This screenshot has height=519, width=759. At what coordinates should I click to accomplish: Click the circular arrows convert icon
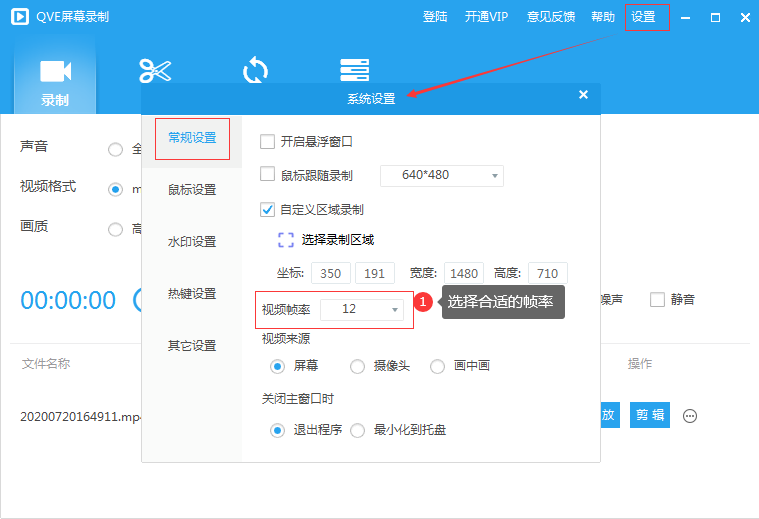[255, 70]
